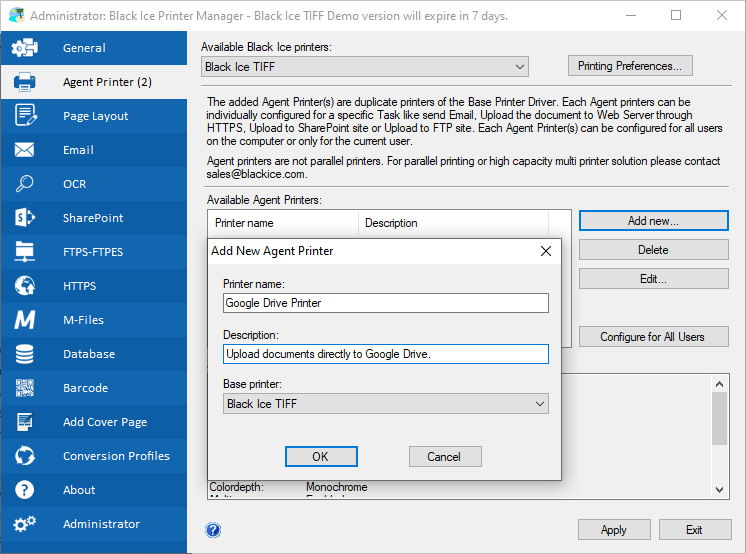This screenshot has width=746, height=554.
Task: Click the Description text field
Action: (386, 354)
